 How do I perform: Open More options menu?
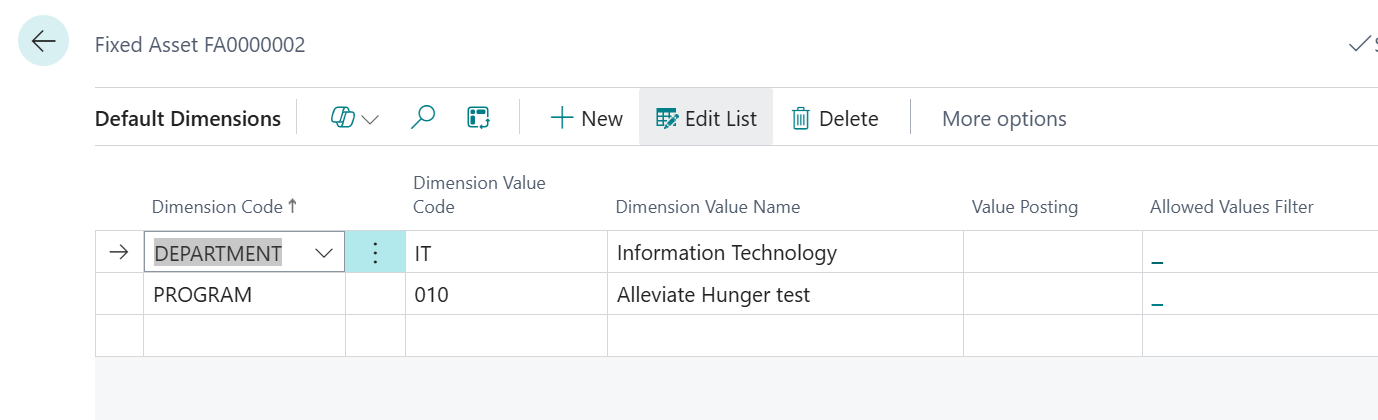pyautogui.click(x=1004, y=118)
